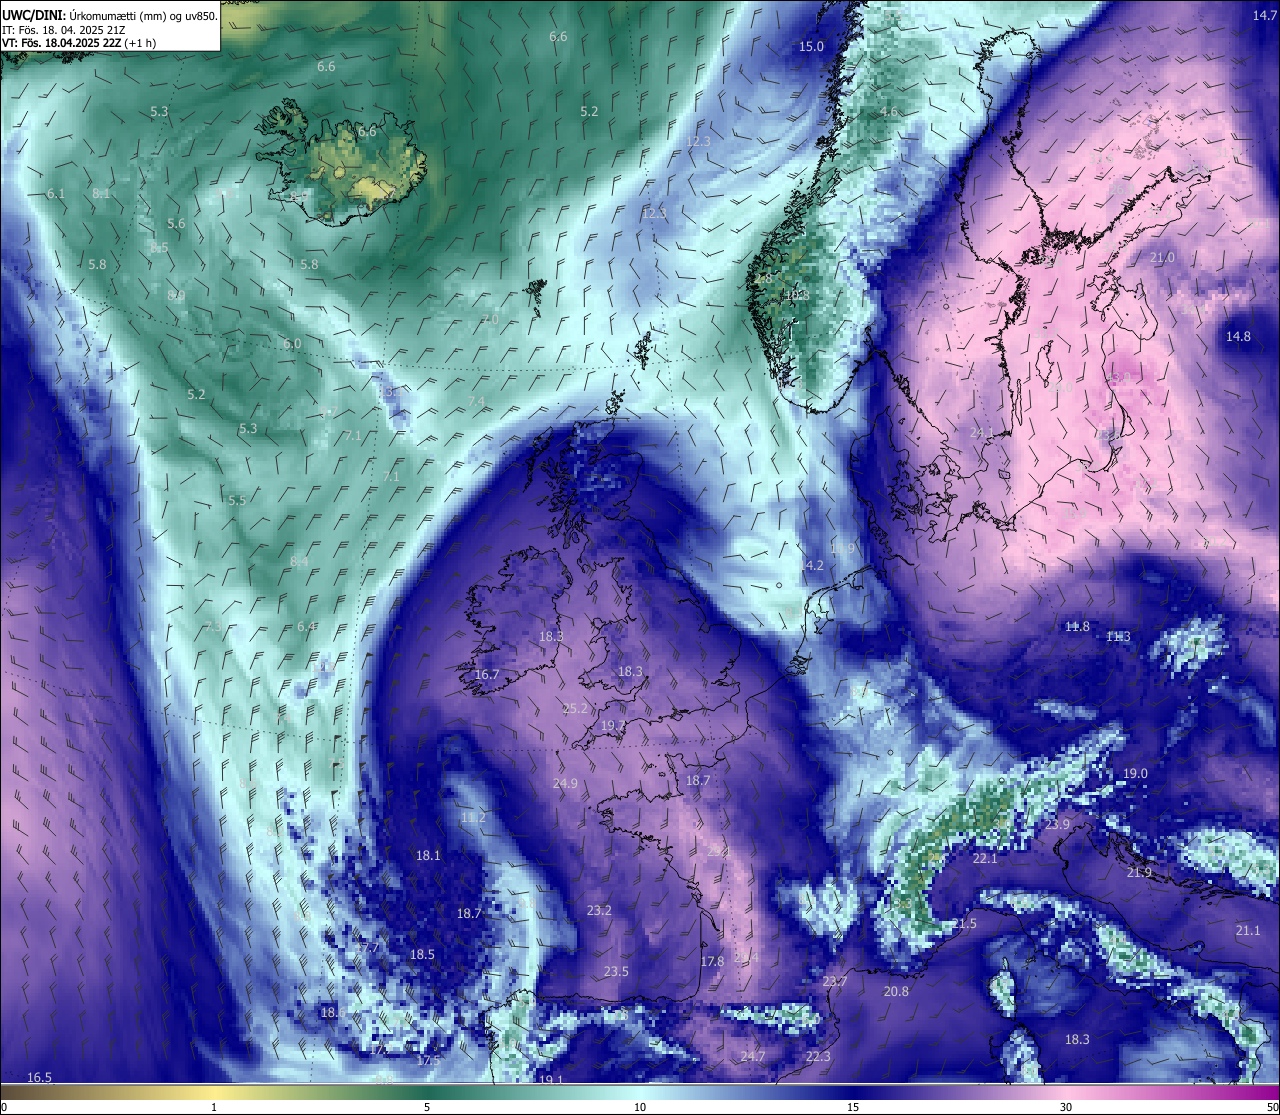Click the 19.0 value over the Balkans
The image size is (1280, 1115).
(x=1135, y=774)
